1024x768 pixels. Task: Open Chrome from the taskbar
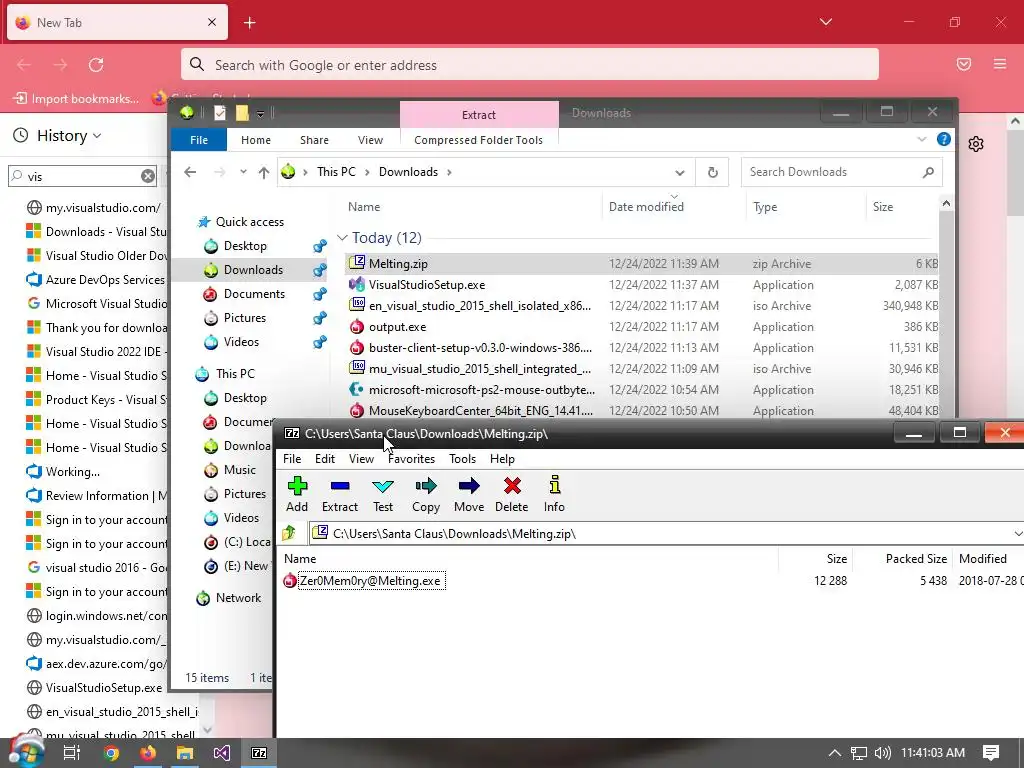pos(112,753)
